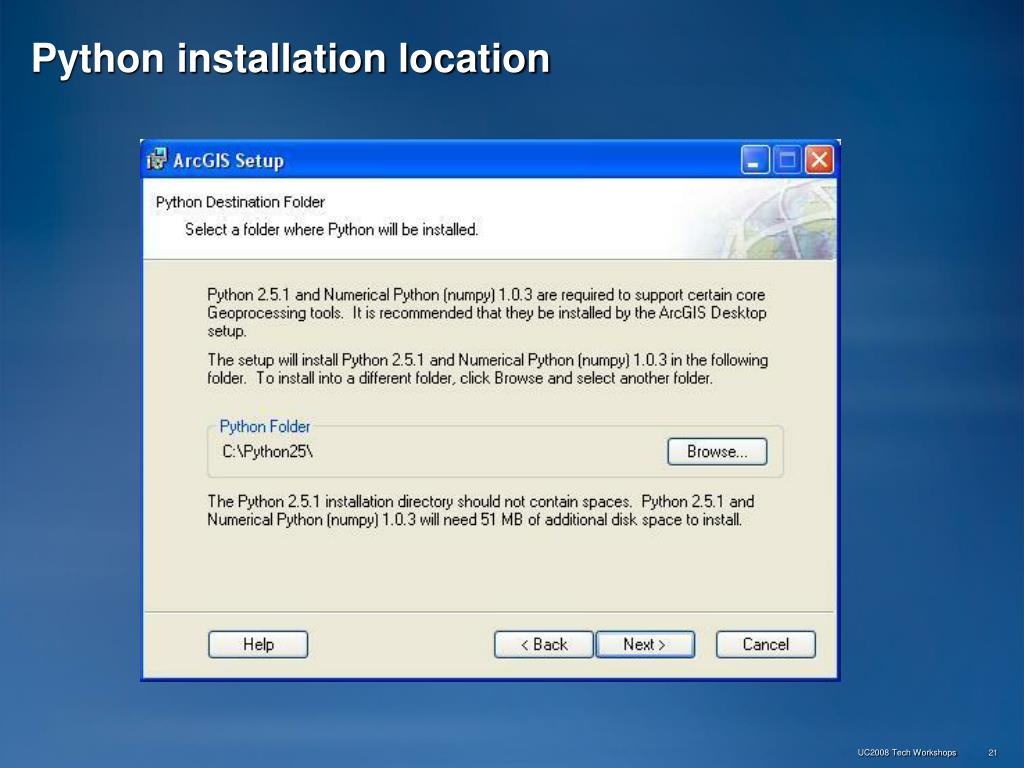Minimize the ArcGIS Setup window

click(754, 160)
